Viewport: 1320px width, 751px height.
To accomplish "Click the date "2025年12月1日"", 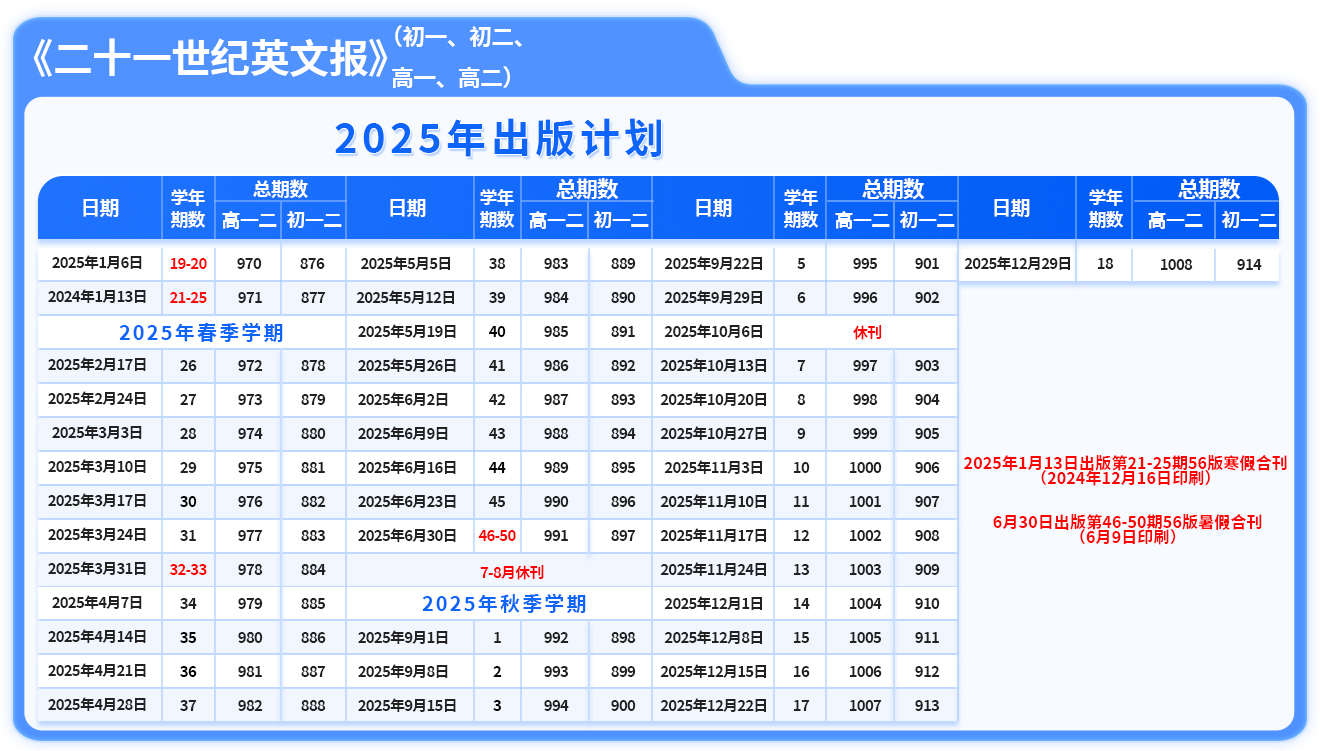I will tap(714, 604).
